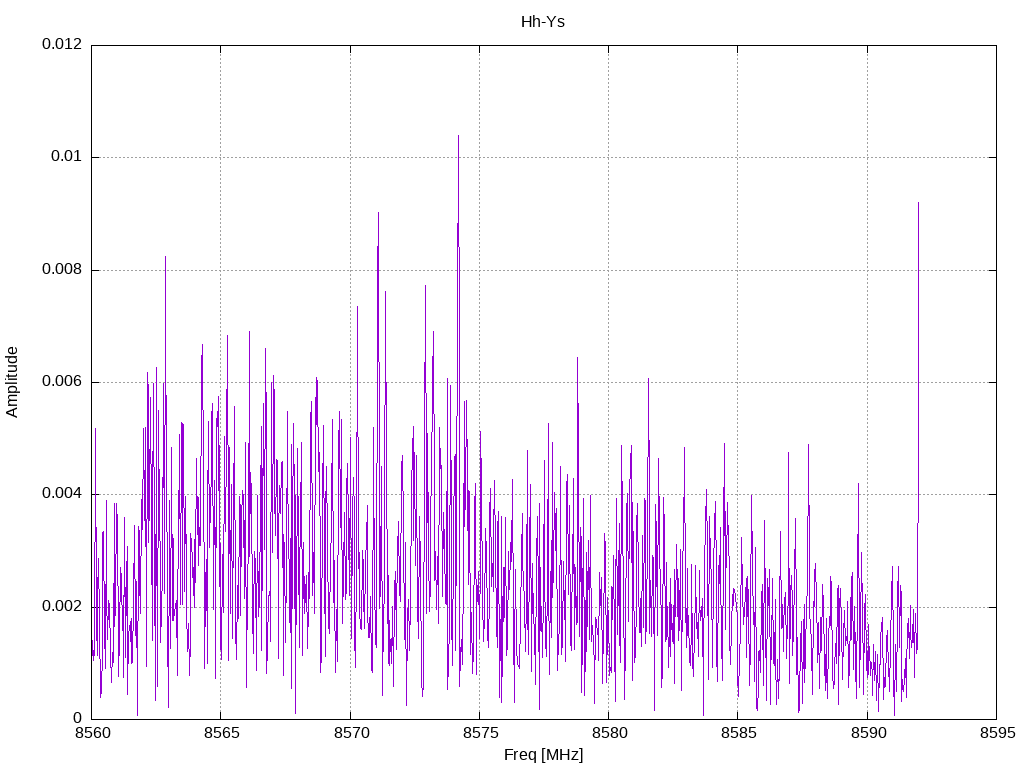The width and height of the screenshot is (1024, 768).
Task: Click x-axis tick label 8575
Action: (480, 733)
